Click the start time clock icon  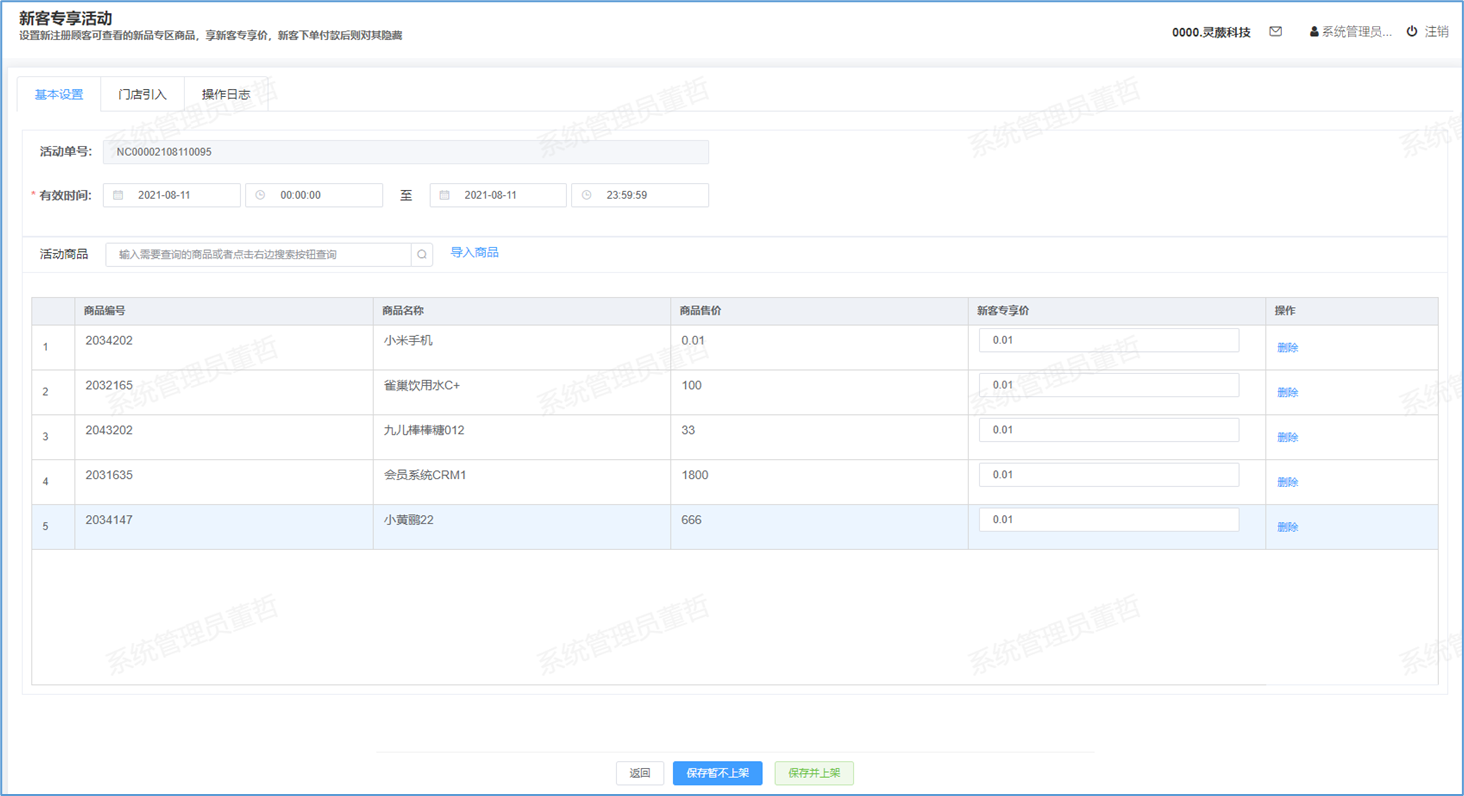coord(260,195)
